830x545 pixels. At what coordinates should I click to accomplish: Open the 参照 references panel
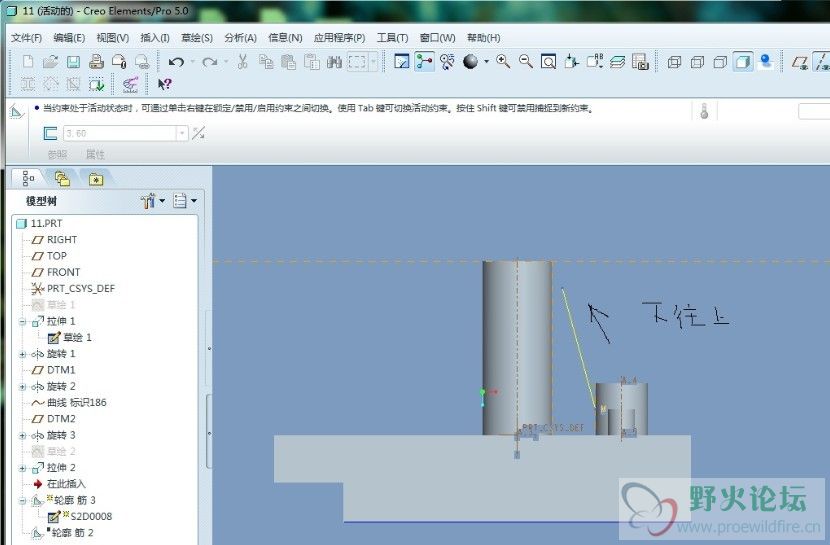tap(57, 155)
